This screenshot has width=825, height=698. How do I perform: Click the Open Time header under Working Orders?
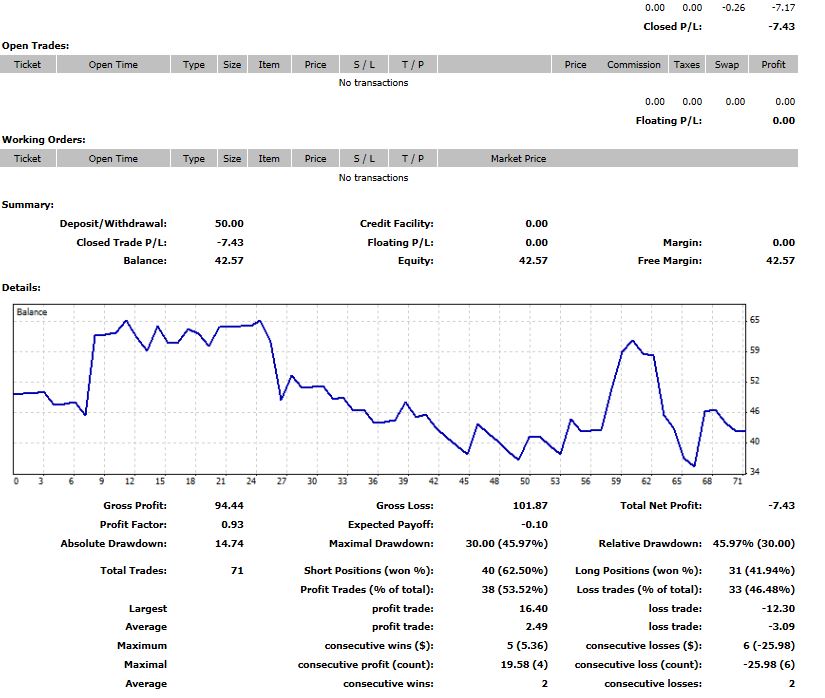(x=113, y=158)
